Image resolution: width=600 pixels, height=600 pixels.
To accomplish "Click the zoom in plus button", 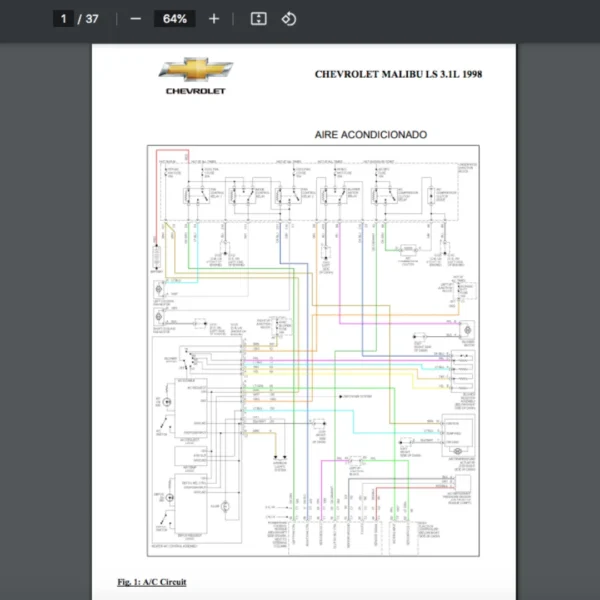I will (214, 19).
